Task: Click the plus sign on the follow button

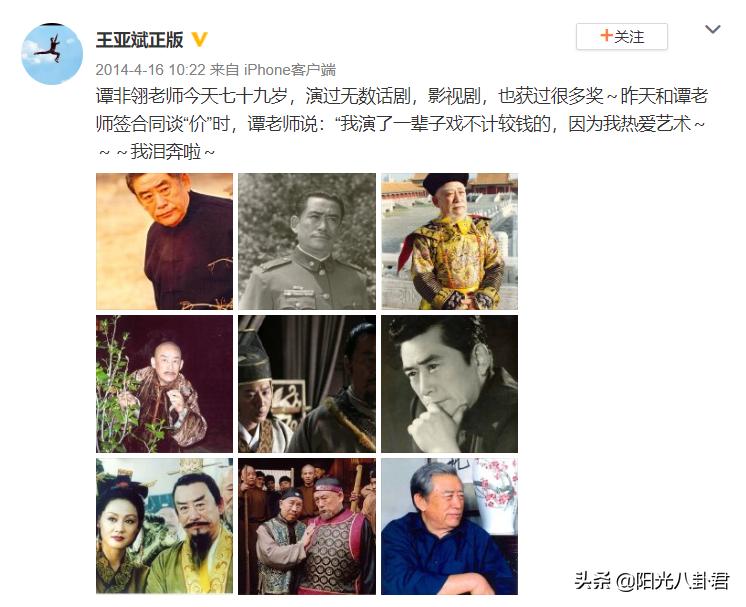Action: pyautogui.click(x=606, y=35)
